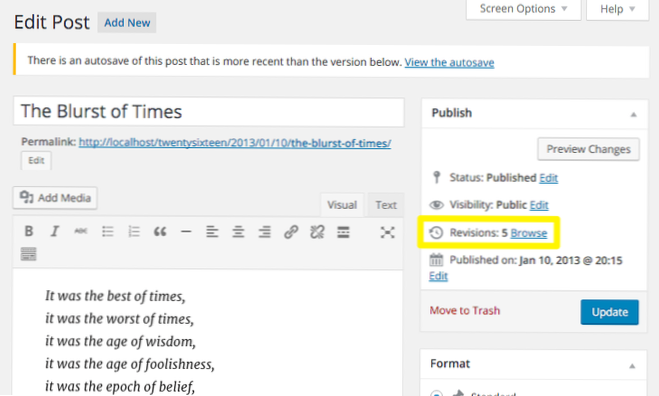
Task: Collapse the Publish panel
Action: (x=633, y=114)
